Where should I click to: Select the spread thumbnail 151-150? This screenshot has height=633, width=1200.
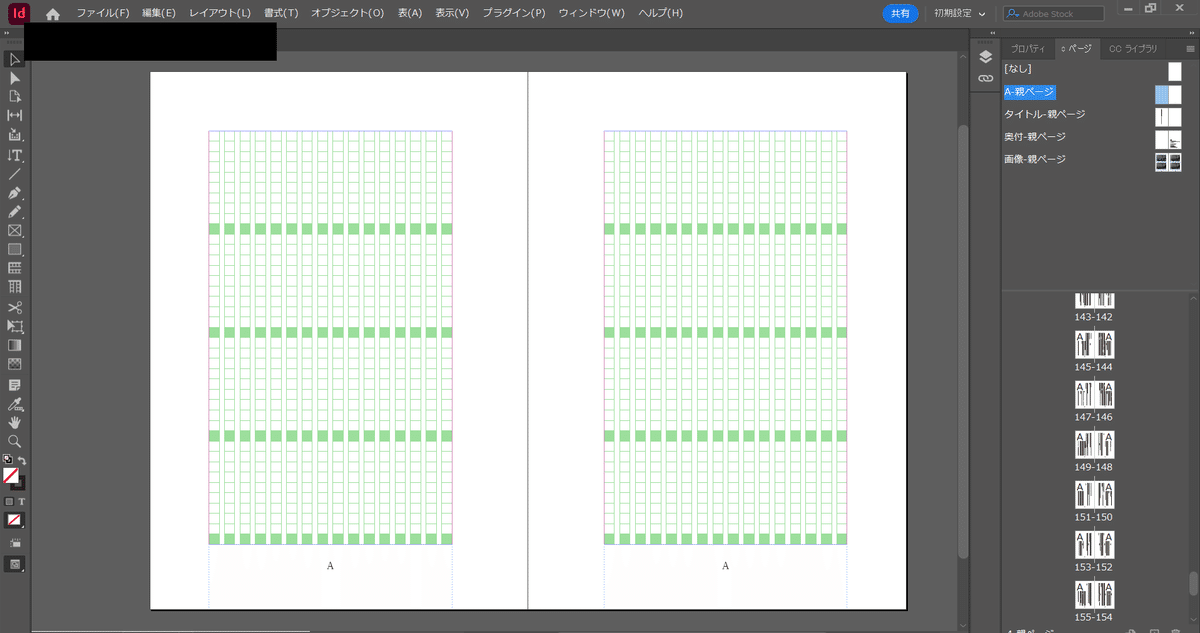(x=1094, y=495)
